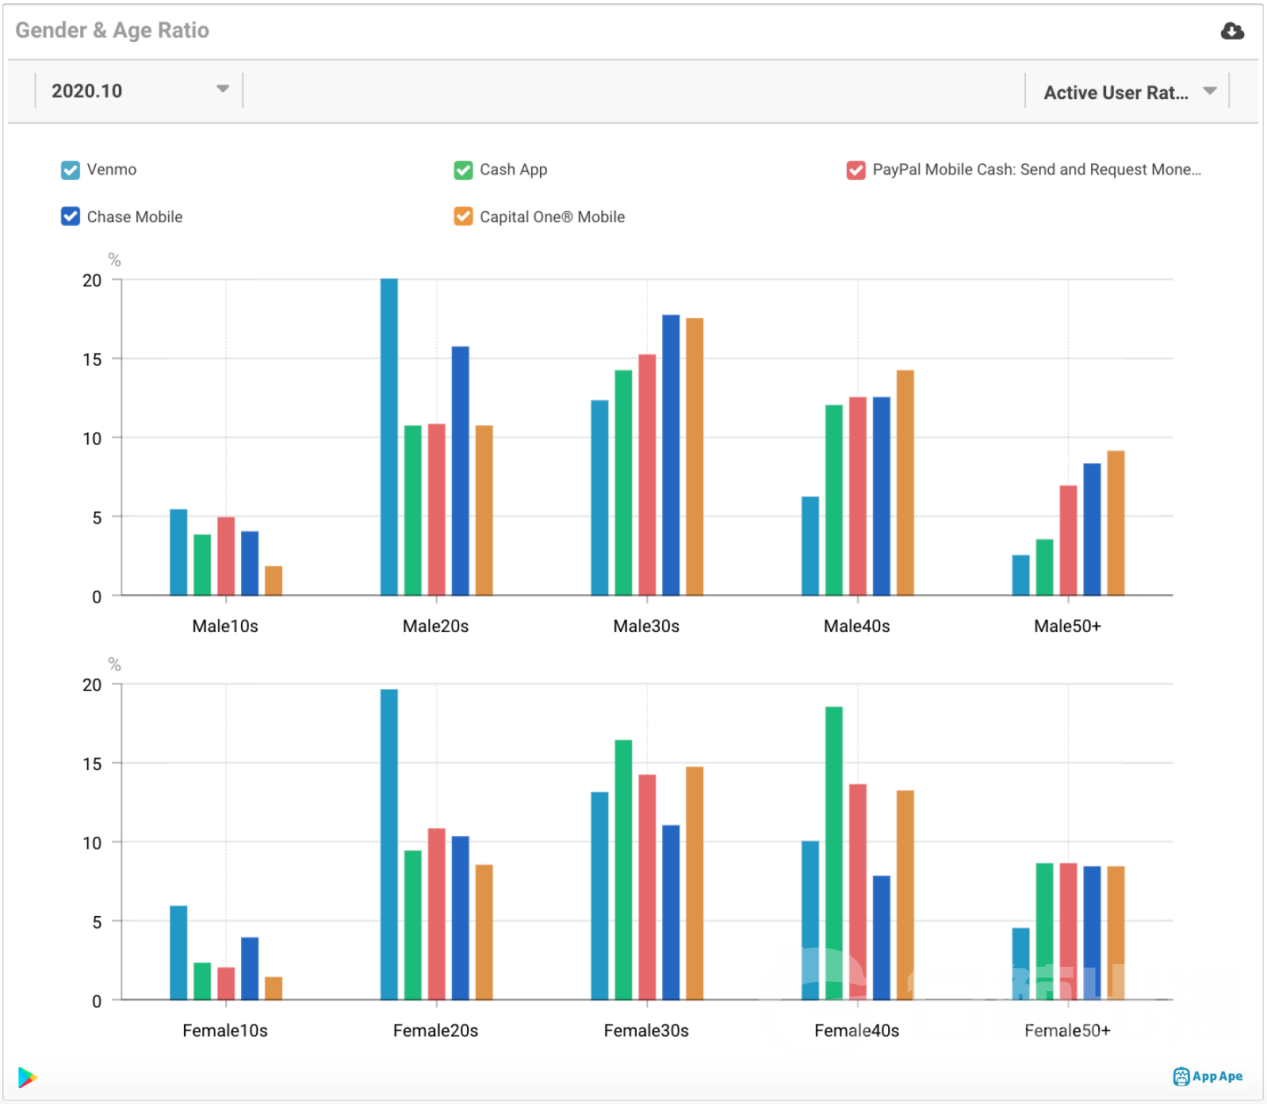Click the Gender & Age Ratio title
This screenshot has width=1267, height=1104.
point(112,30)
